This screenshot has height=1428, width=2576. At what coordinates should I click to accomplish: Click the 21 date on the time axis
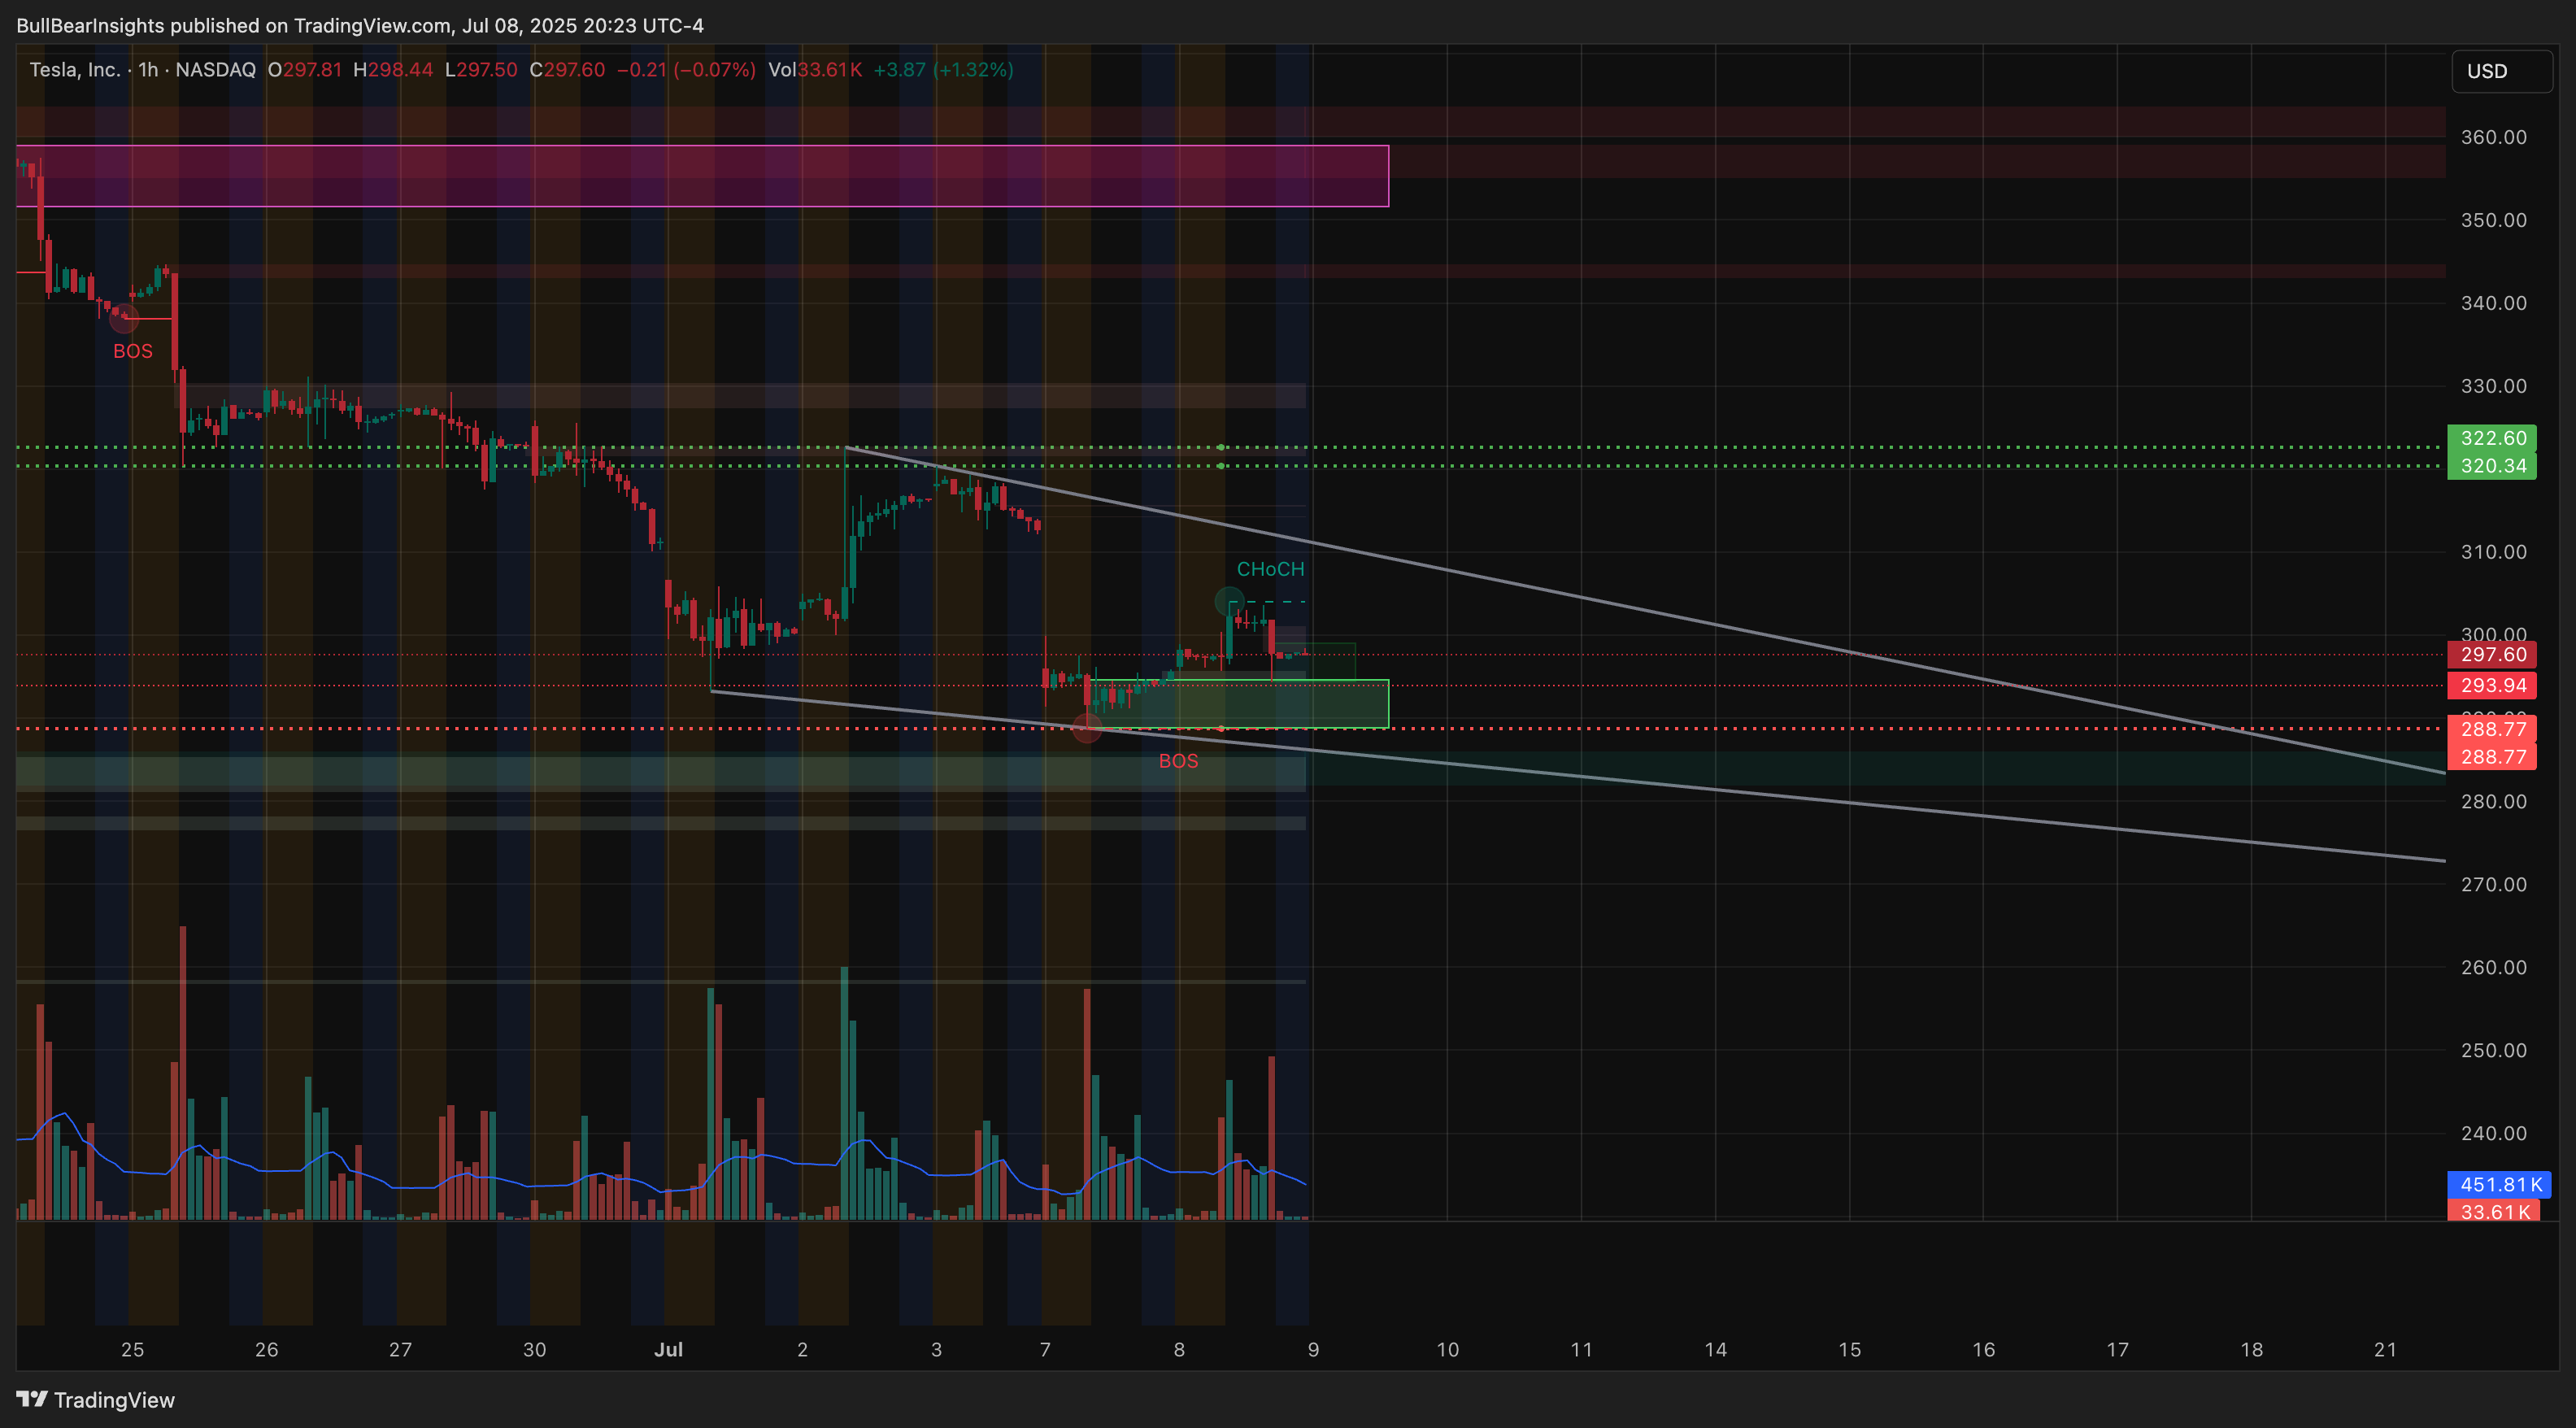(2385, 1349)
